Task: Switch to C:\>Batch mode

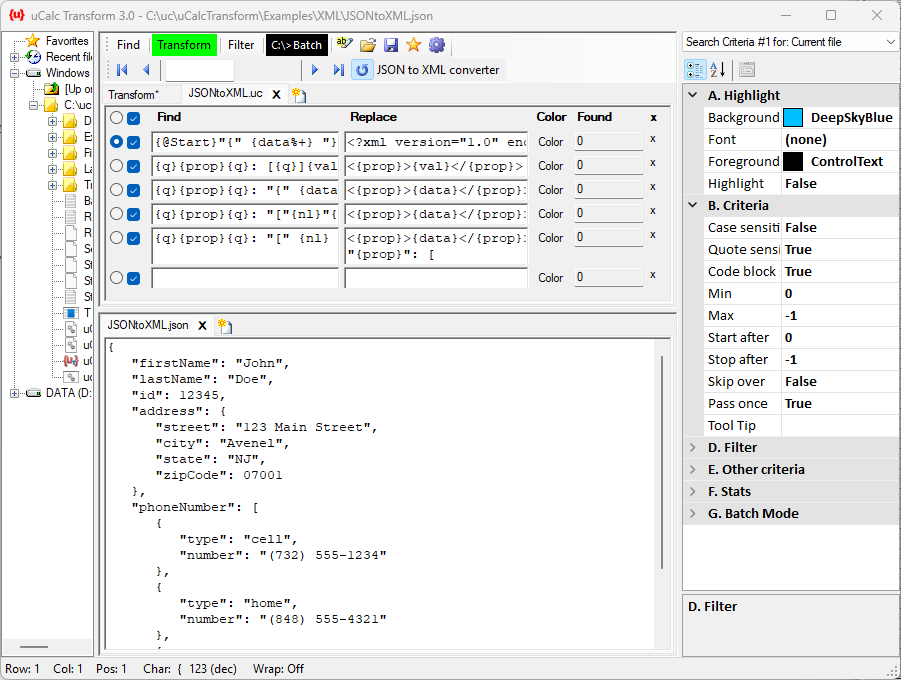Action: click(297, 45)
